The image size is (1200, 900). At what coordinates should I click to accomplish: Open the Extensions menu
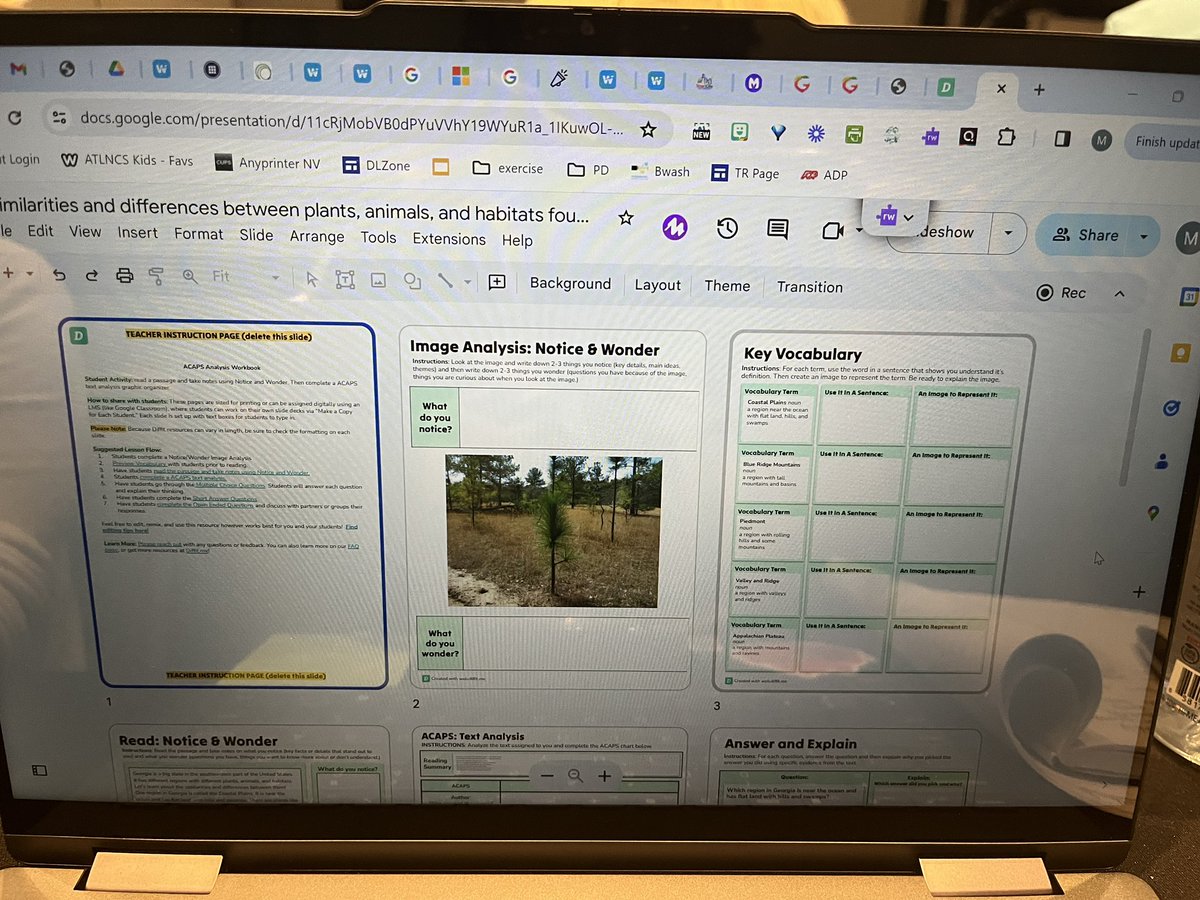[449, 239]
